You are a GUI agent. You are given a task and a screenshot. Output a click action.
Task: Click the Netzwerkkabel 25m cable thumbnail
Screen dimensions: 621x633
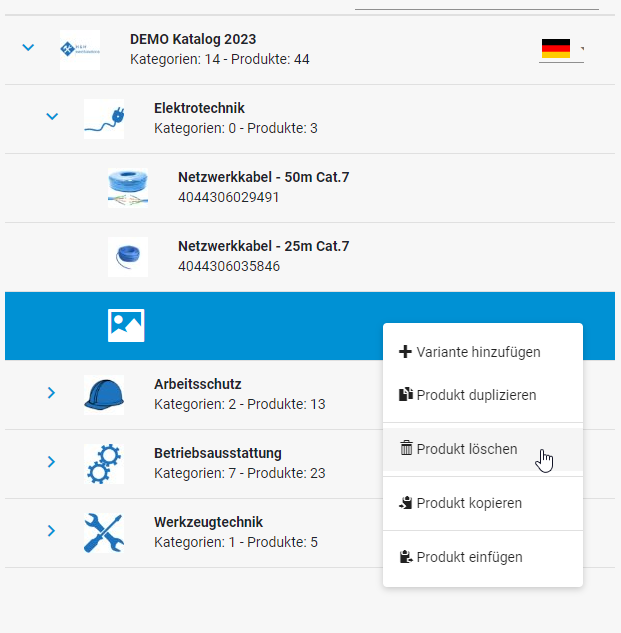point(128,257)
